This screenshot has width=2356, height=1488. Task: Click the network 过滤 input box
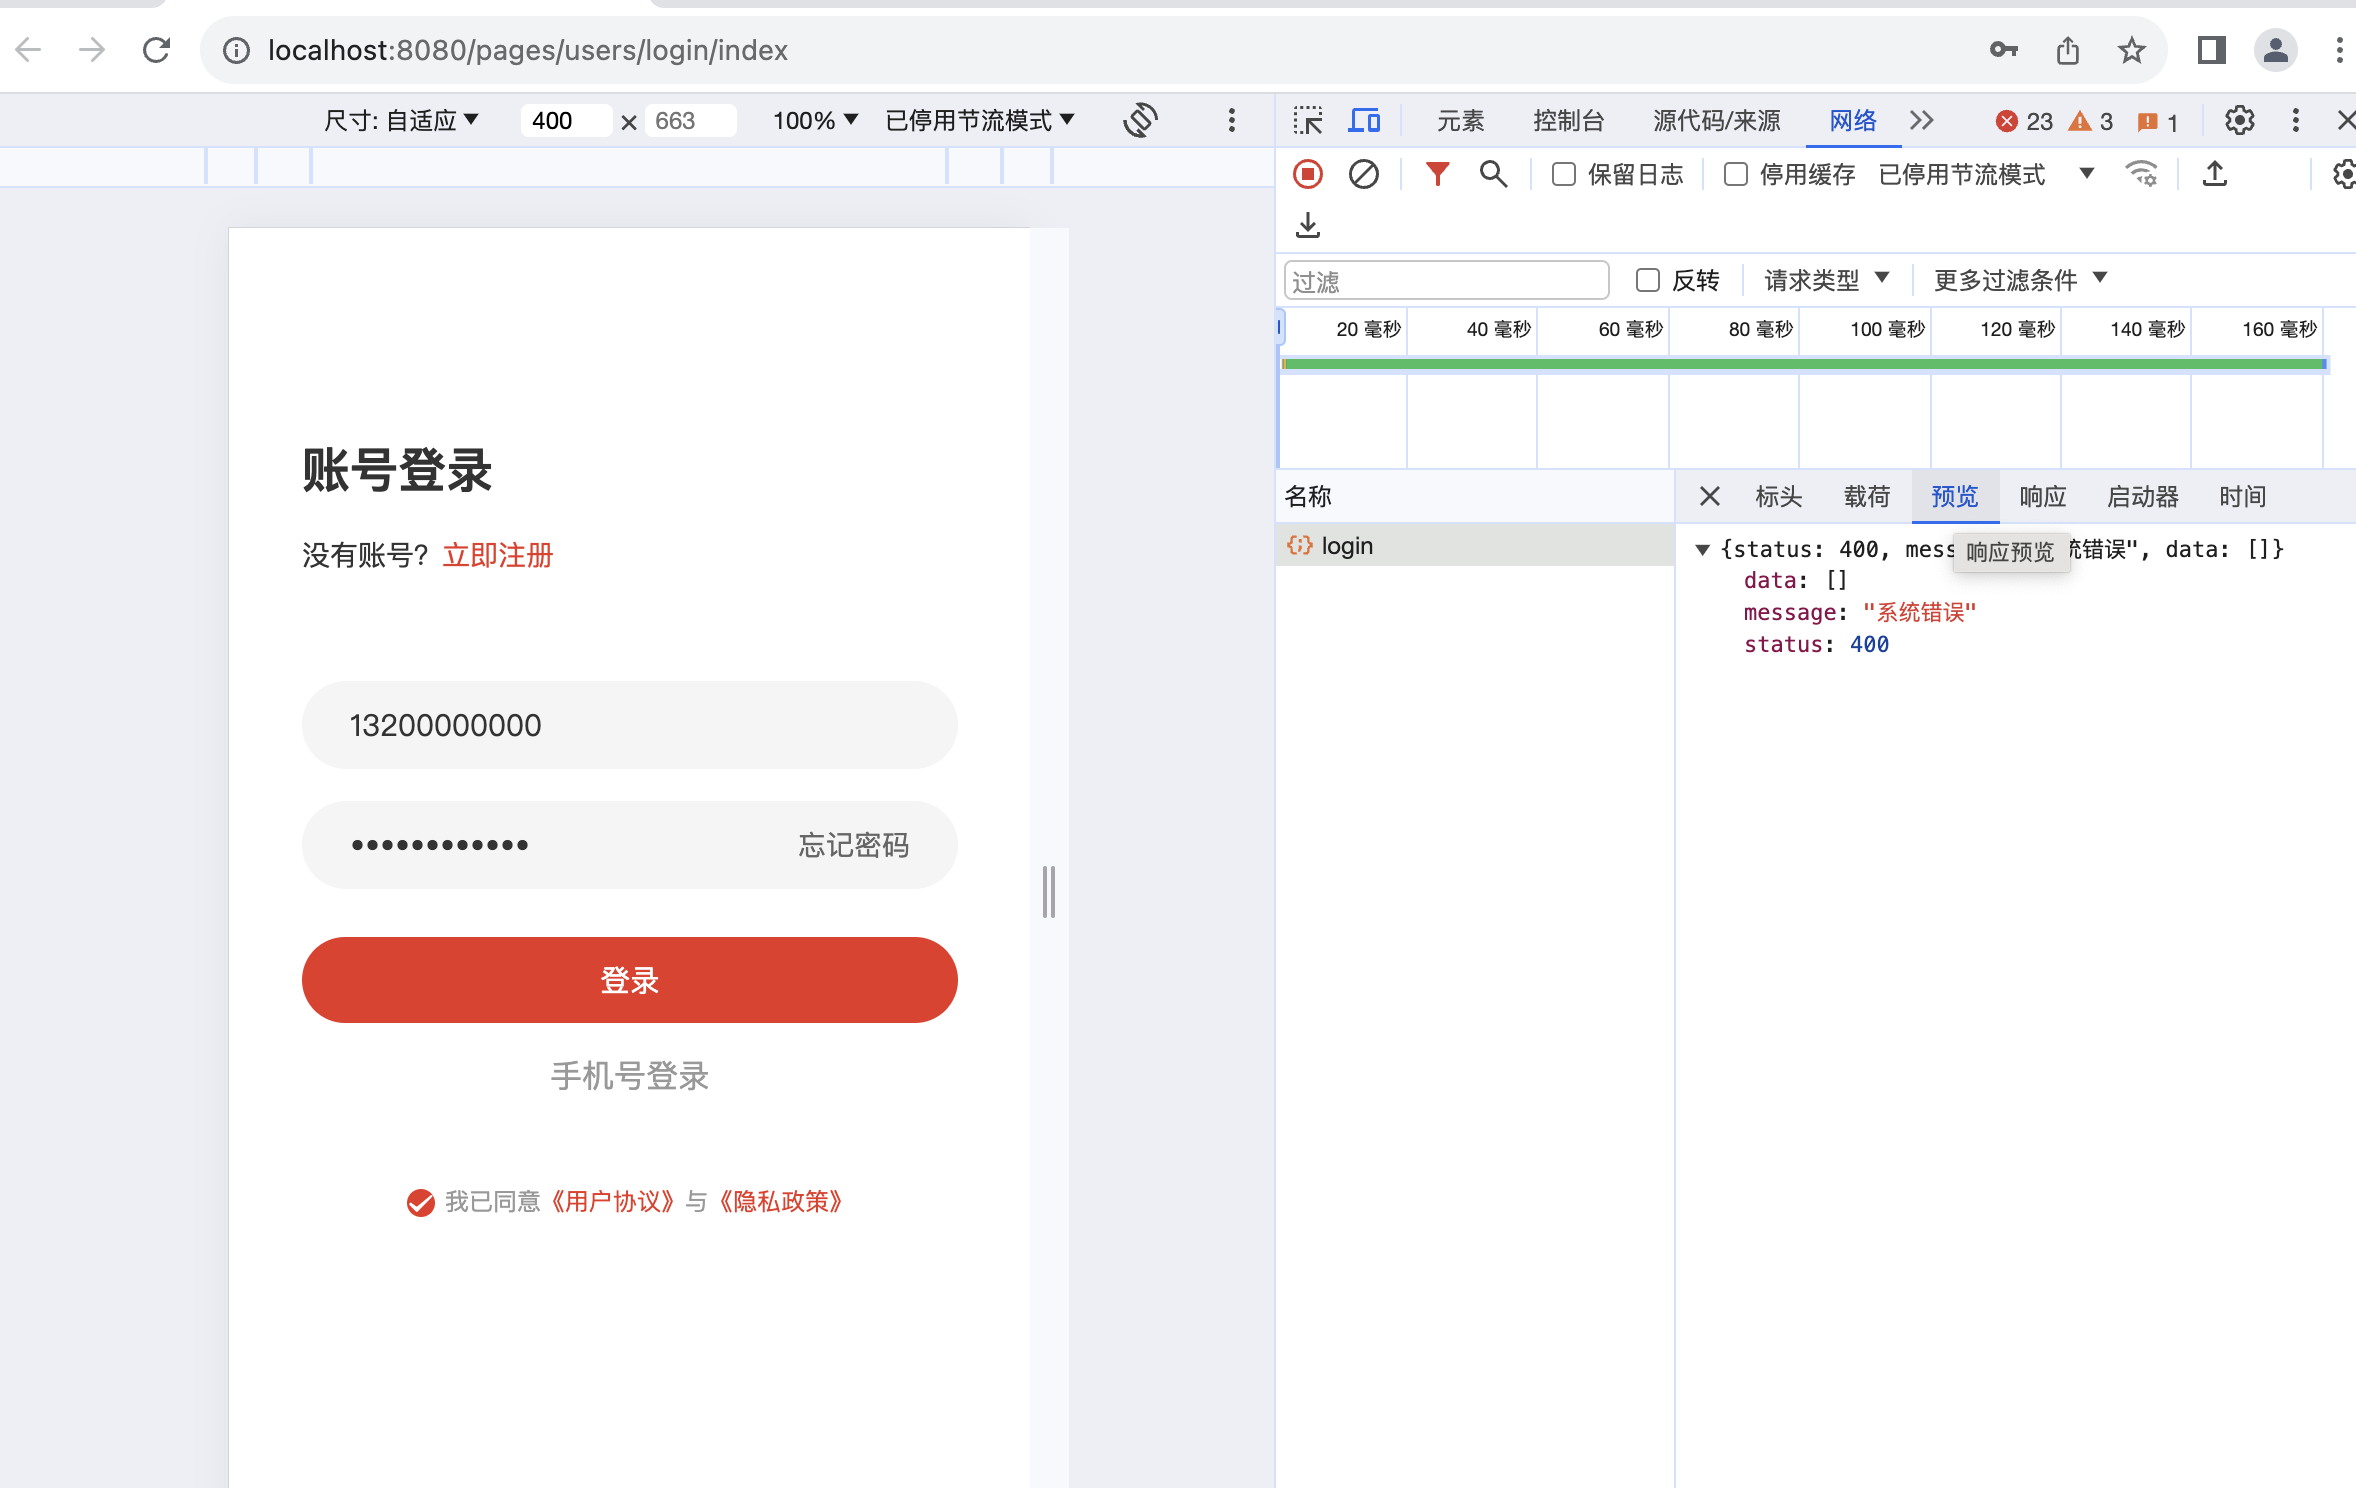(x=1447, y=281)
